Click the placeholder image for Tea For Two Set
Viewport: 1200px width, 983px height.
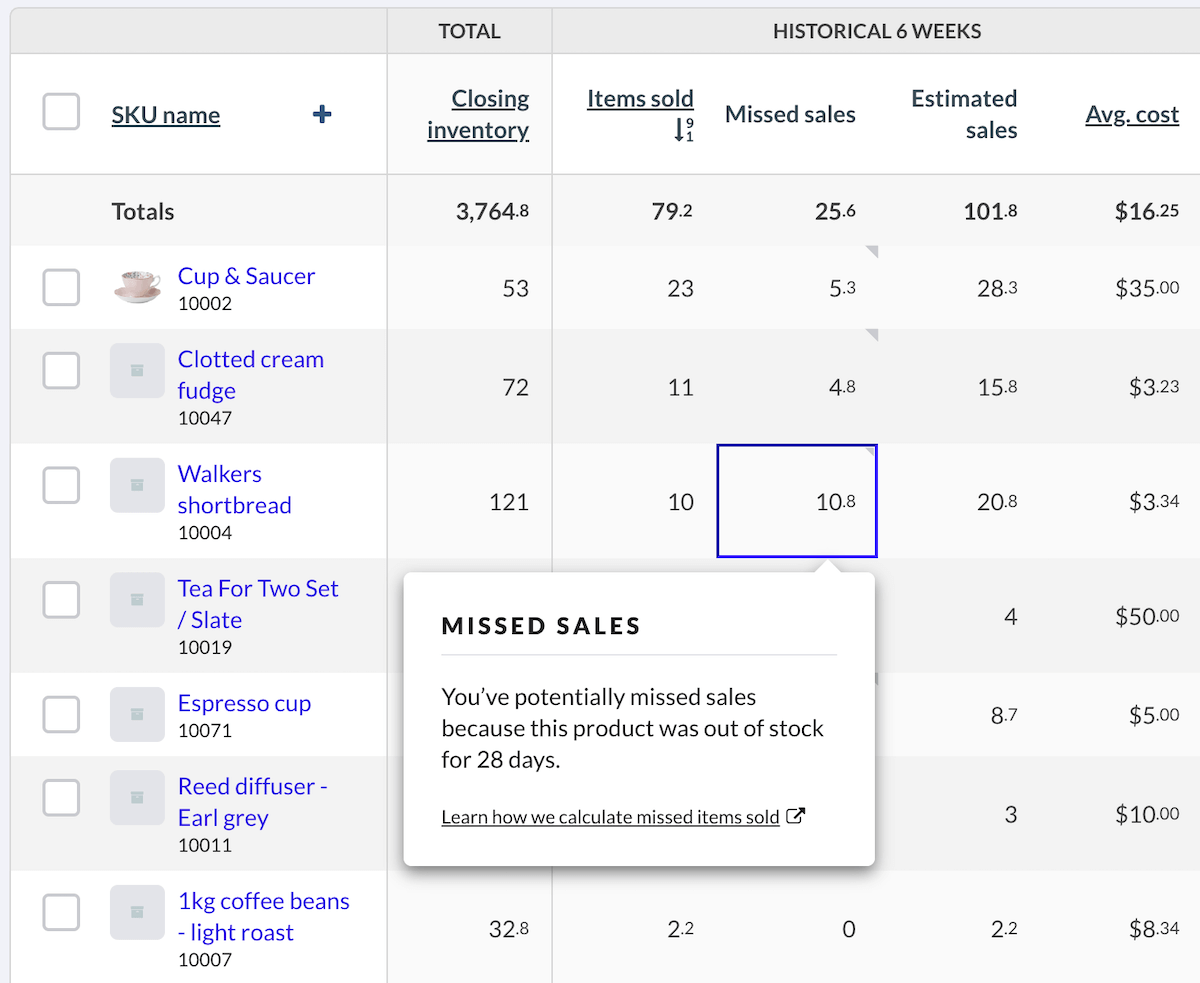[x=137, y=600]
